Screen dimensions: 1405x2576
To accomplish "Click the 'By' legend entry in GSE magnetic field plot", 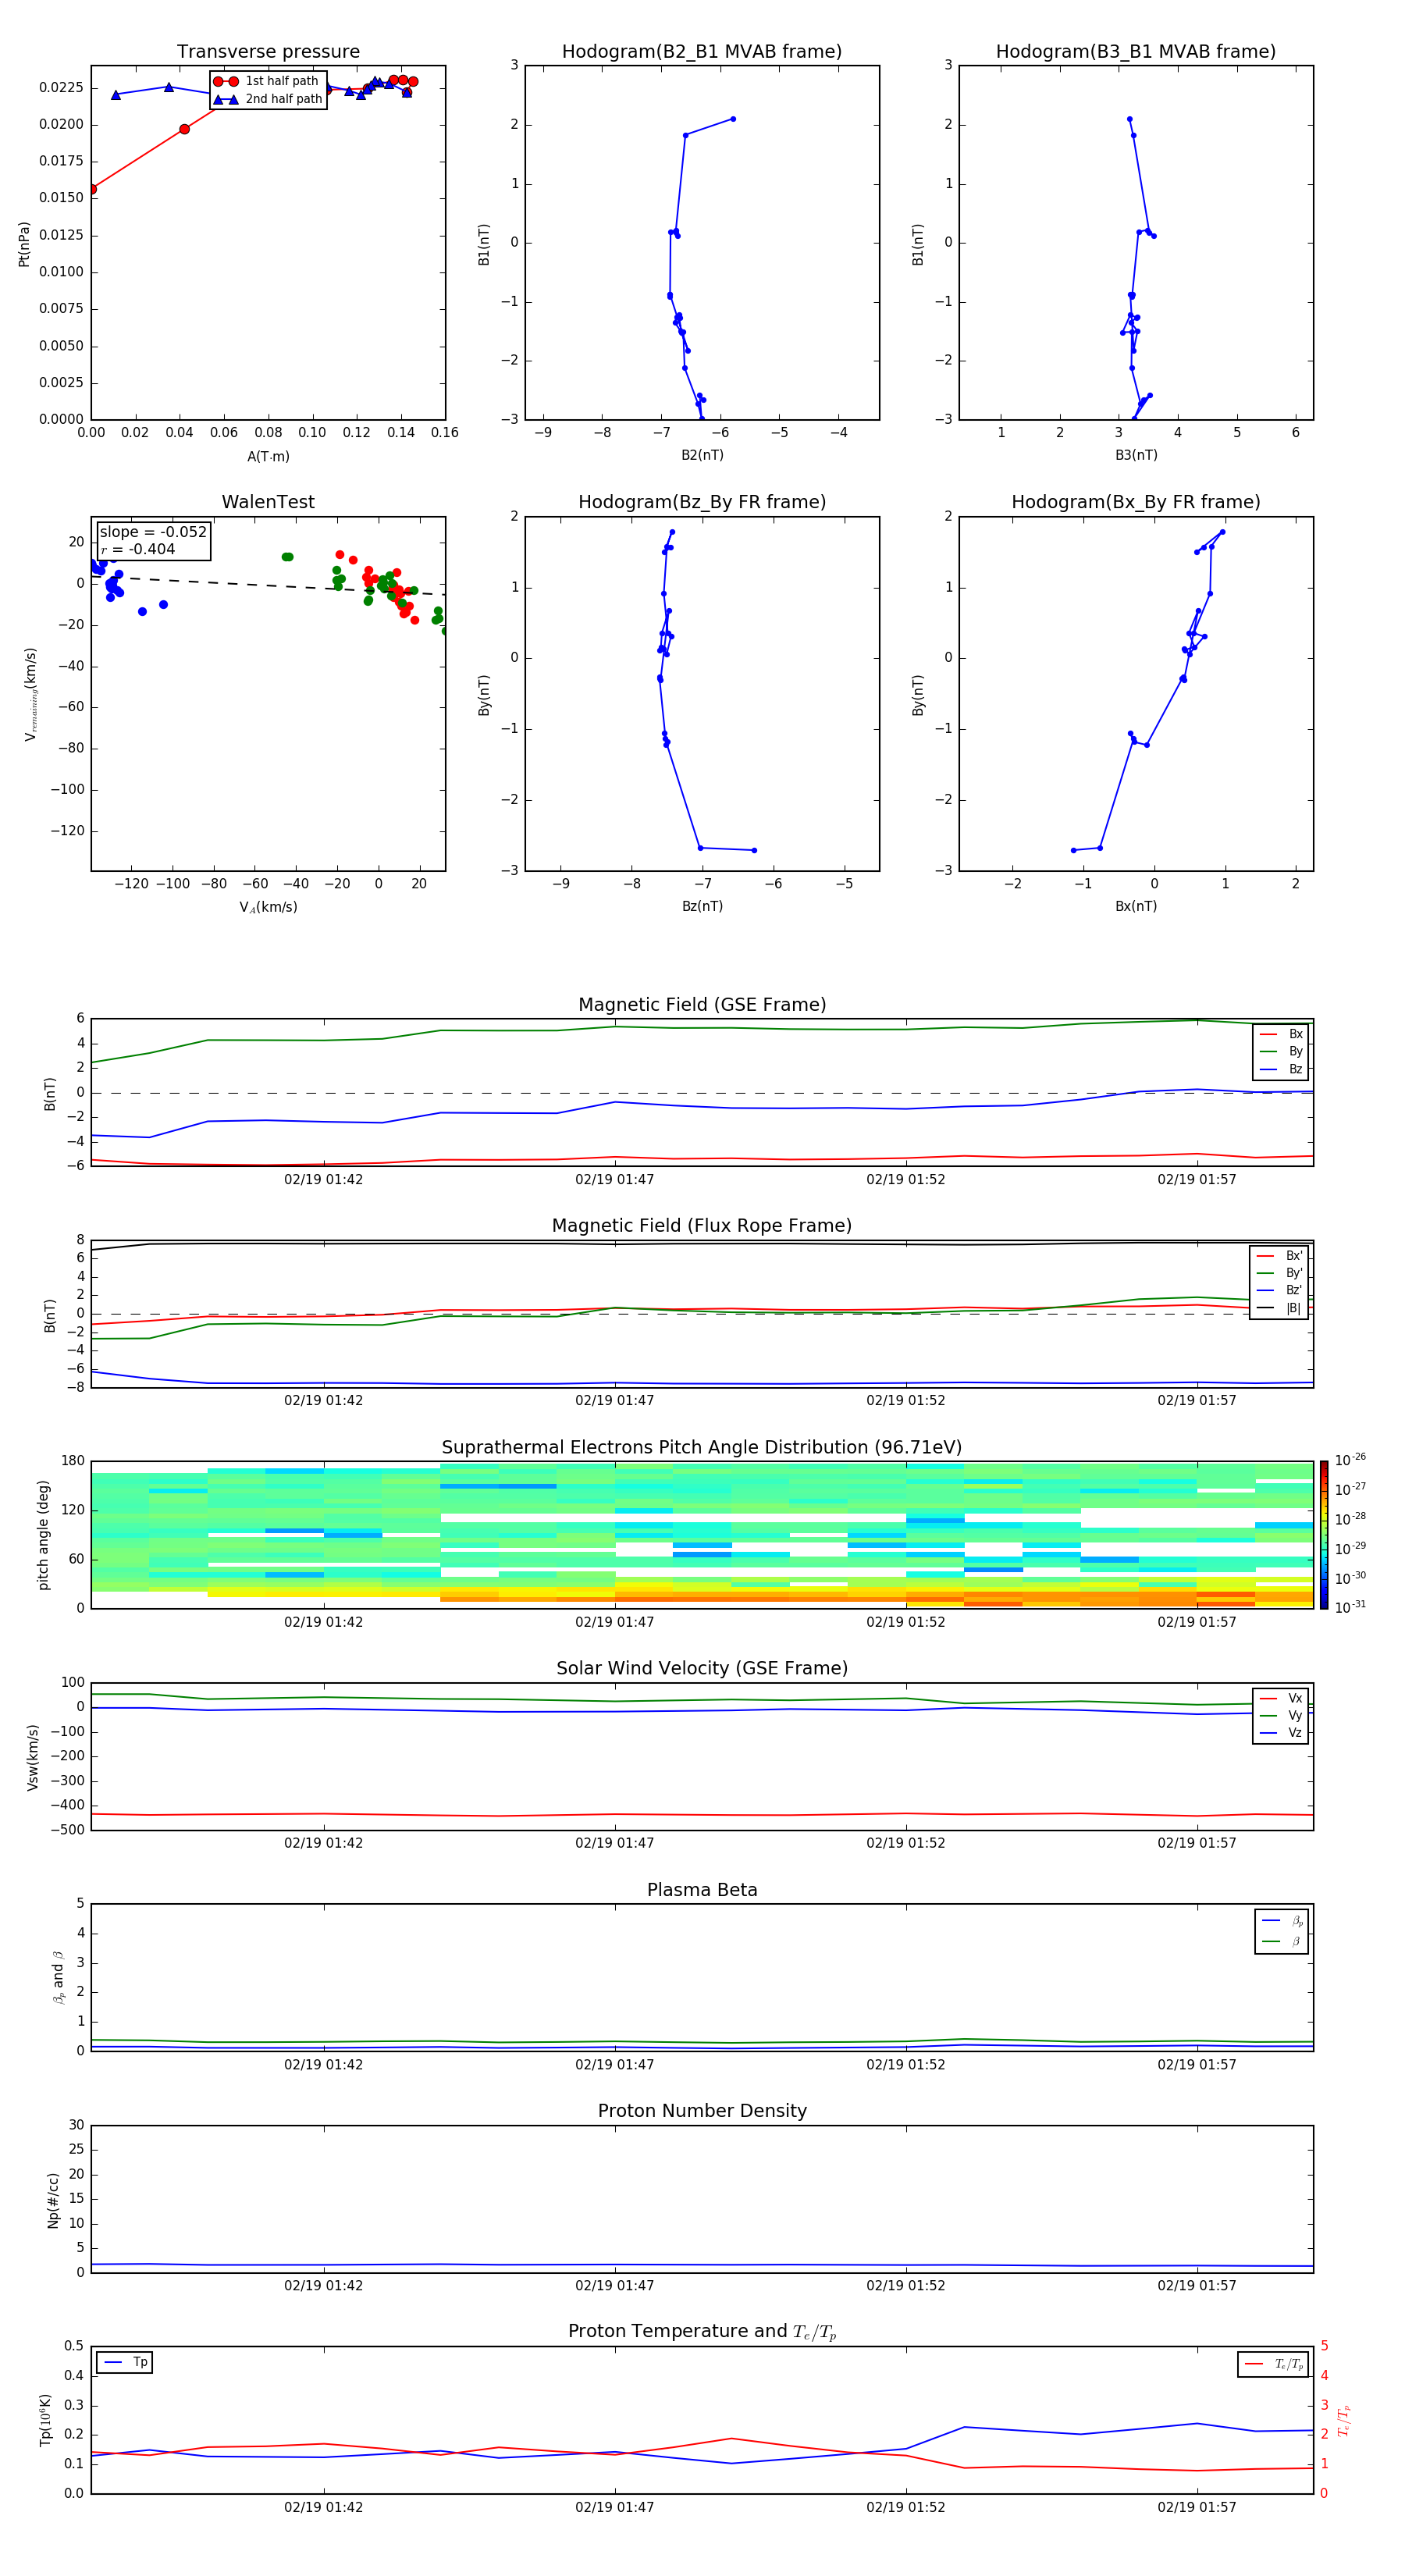I will click(x=1281, y=1051).
